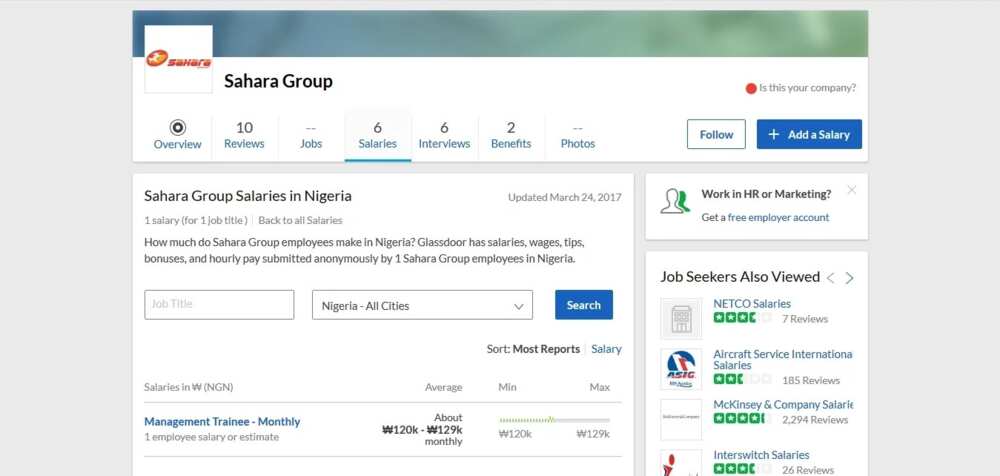Click the Sahara Group company name heading
The height and width of the screenshot is (476, 1000).
pos(278,81)
